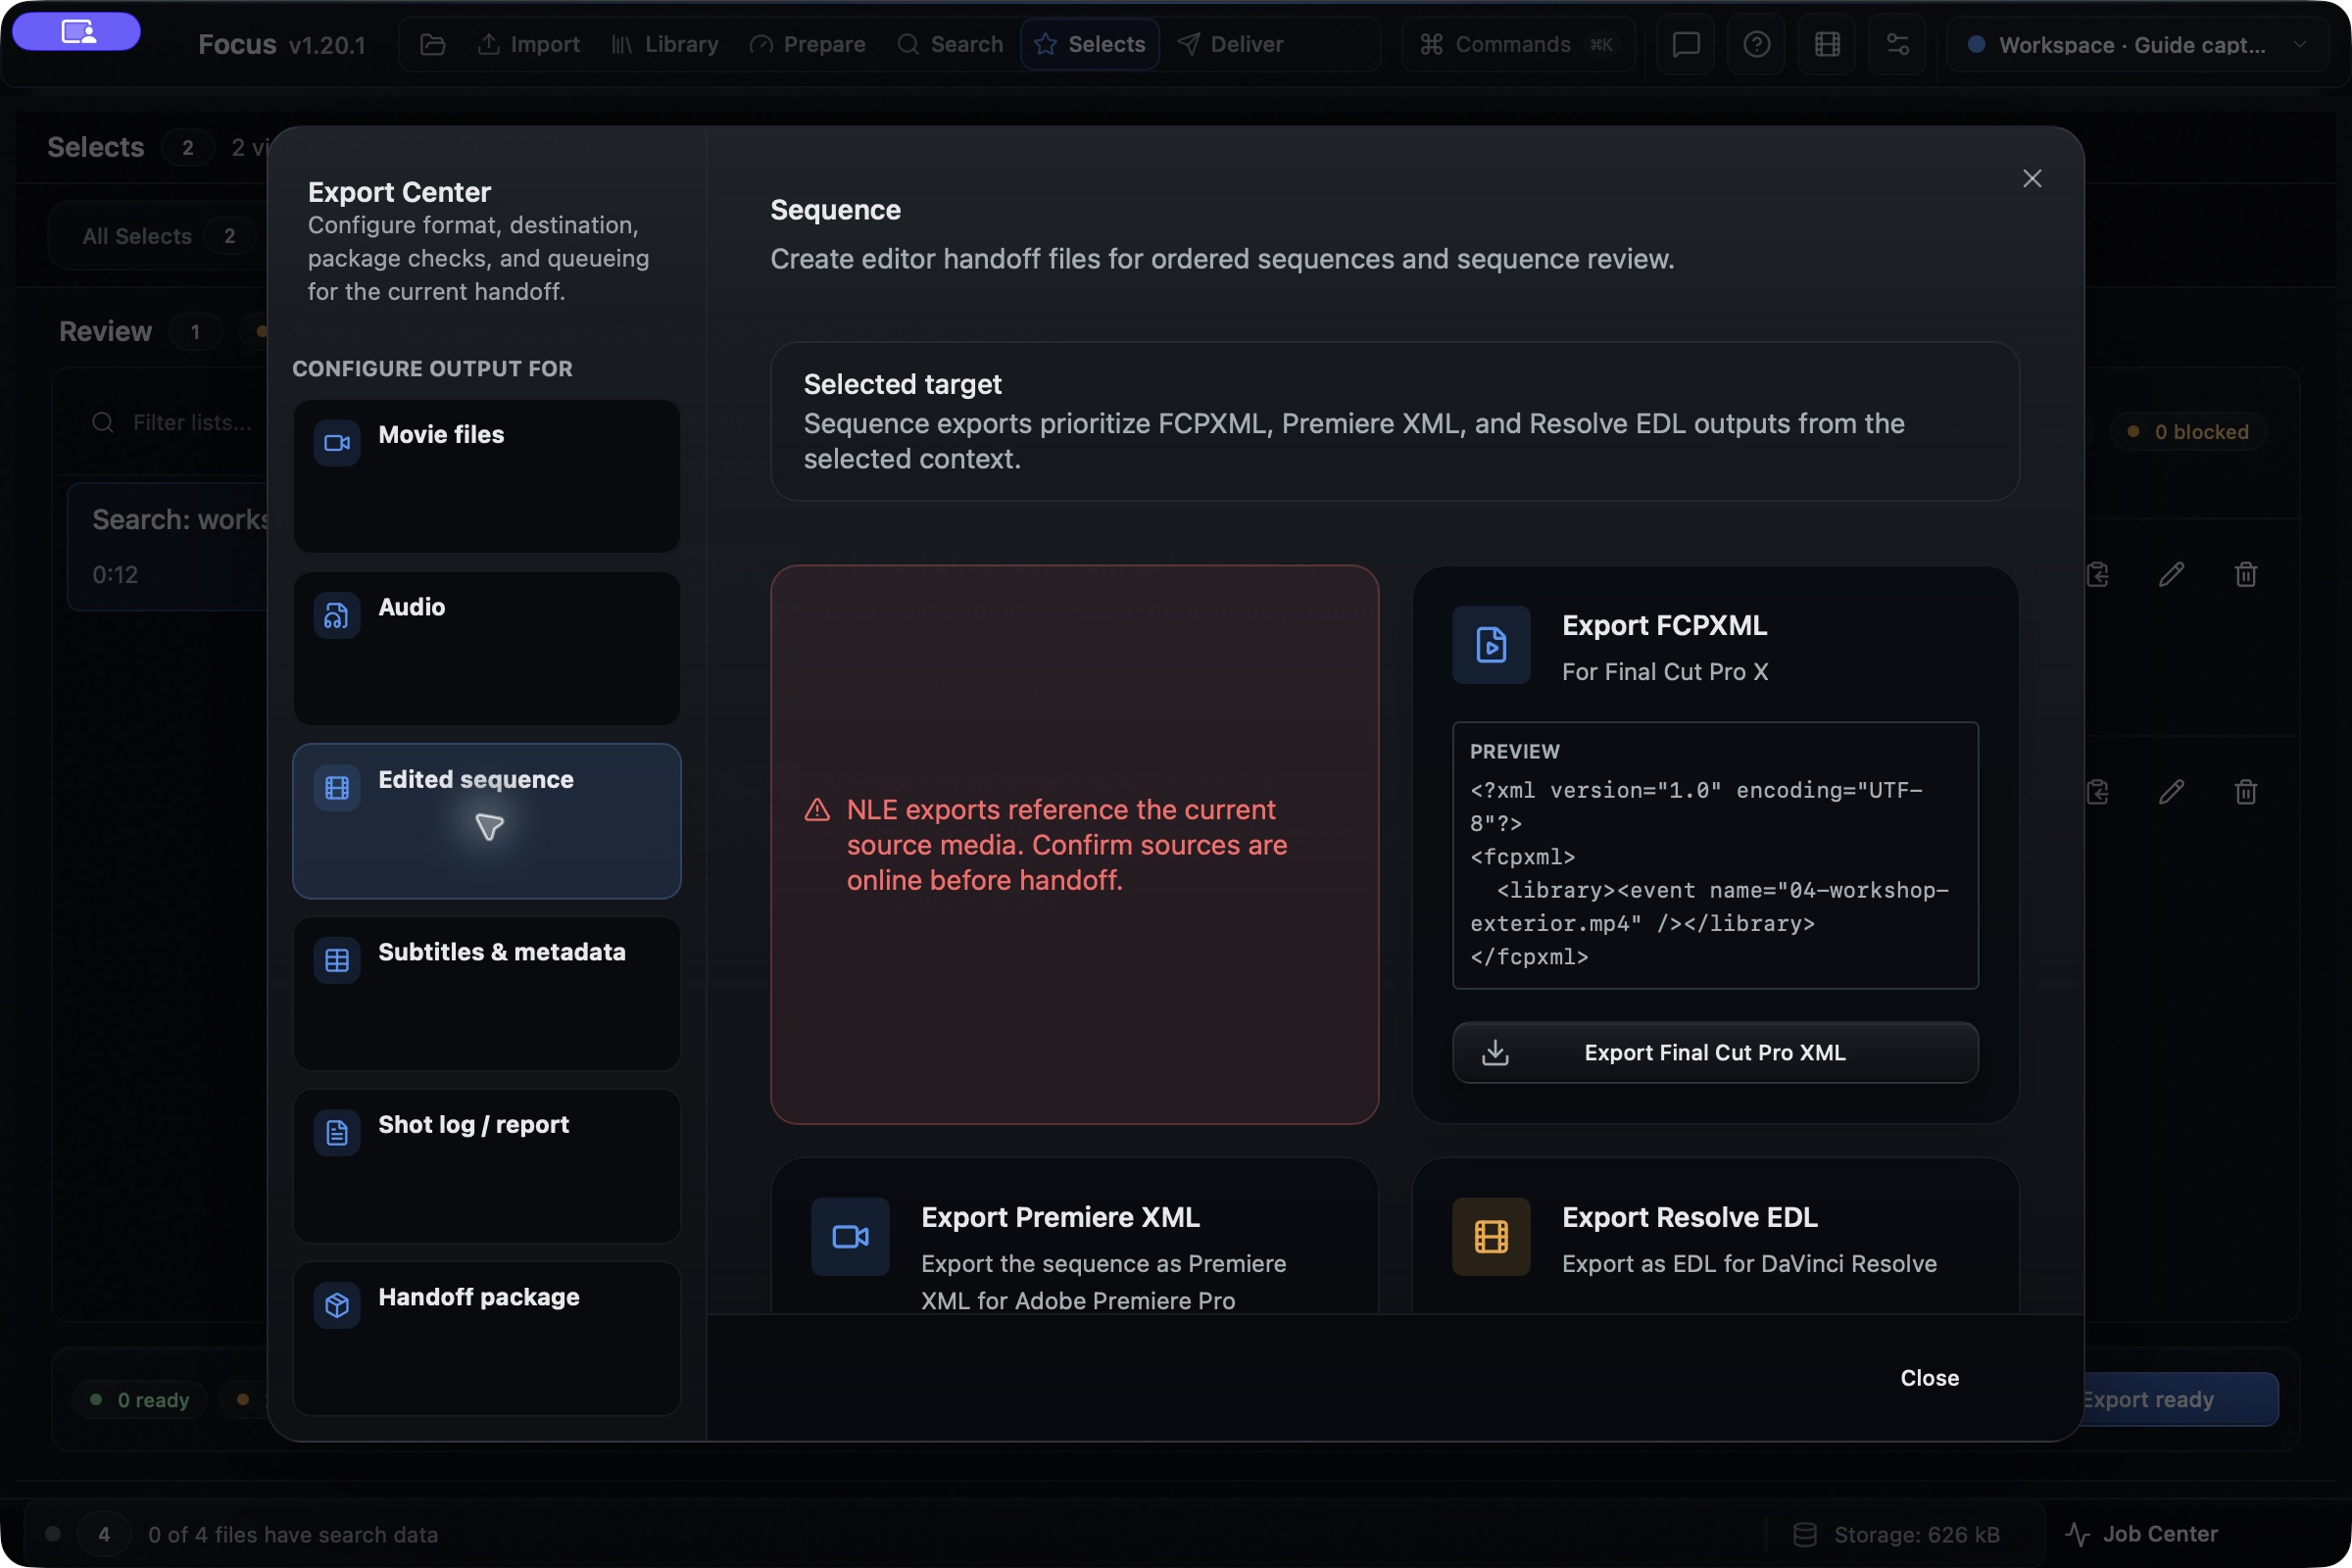Screen dimensions: 2352x1568
Task: Click the Export FCPXML file icon
Action: pyautogui.click(x=1491, y=645)
